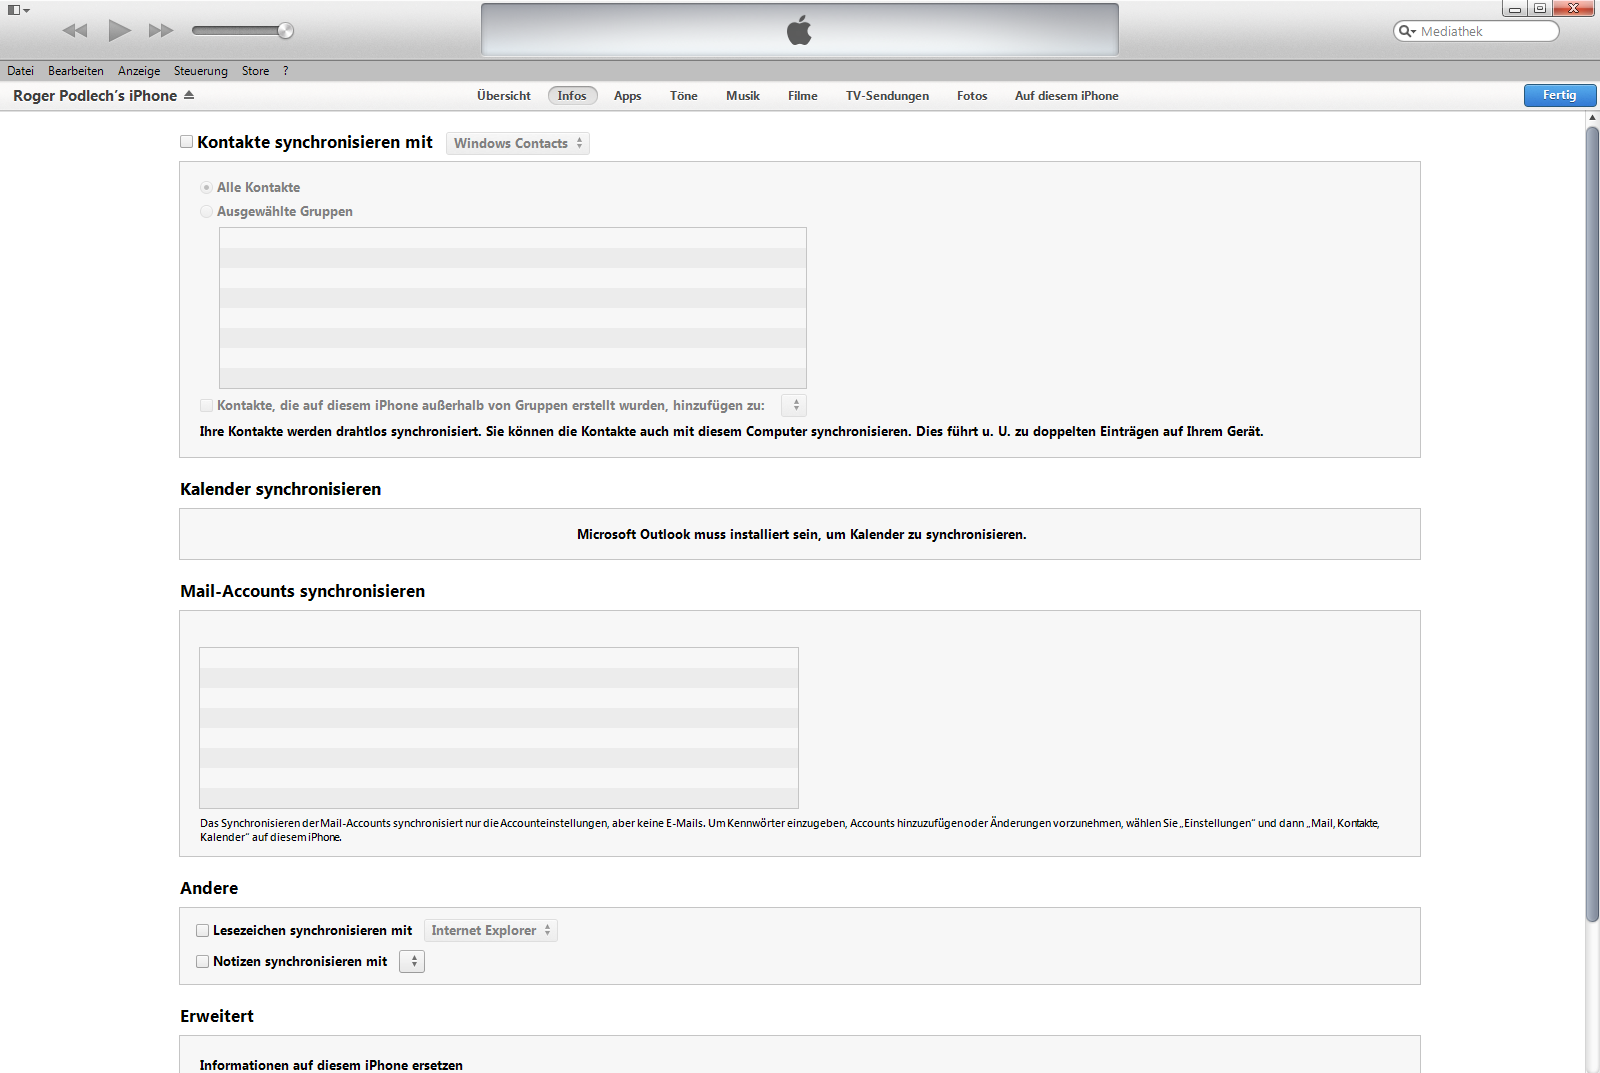Select the Alle Kontakte radio button
1600x1073 pixels.
[206, 187]
